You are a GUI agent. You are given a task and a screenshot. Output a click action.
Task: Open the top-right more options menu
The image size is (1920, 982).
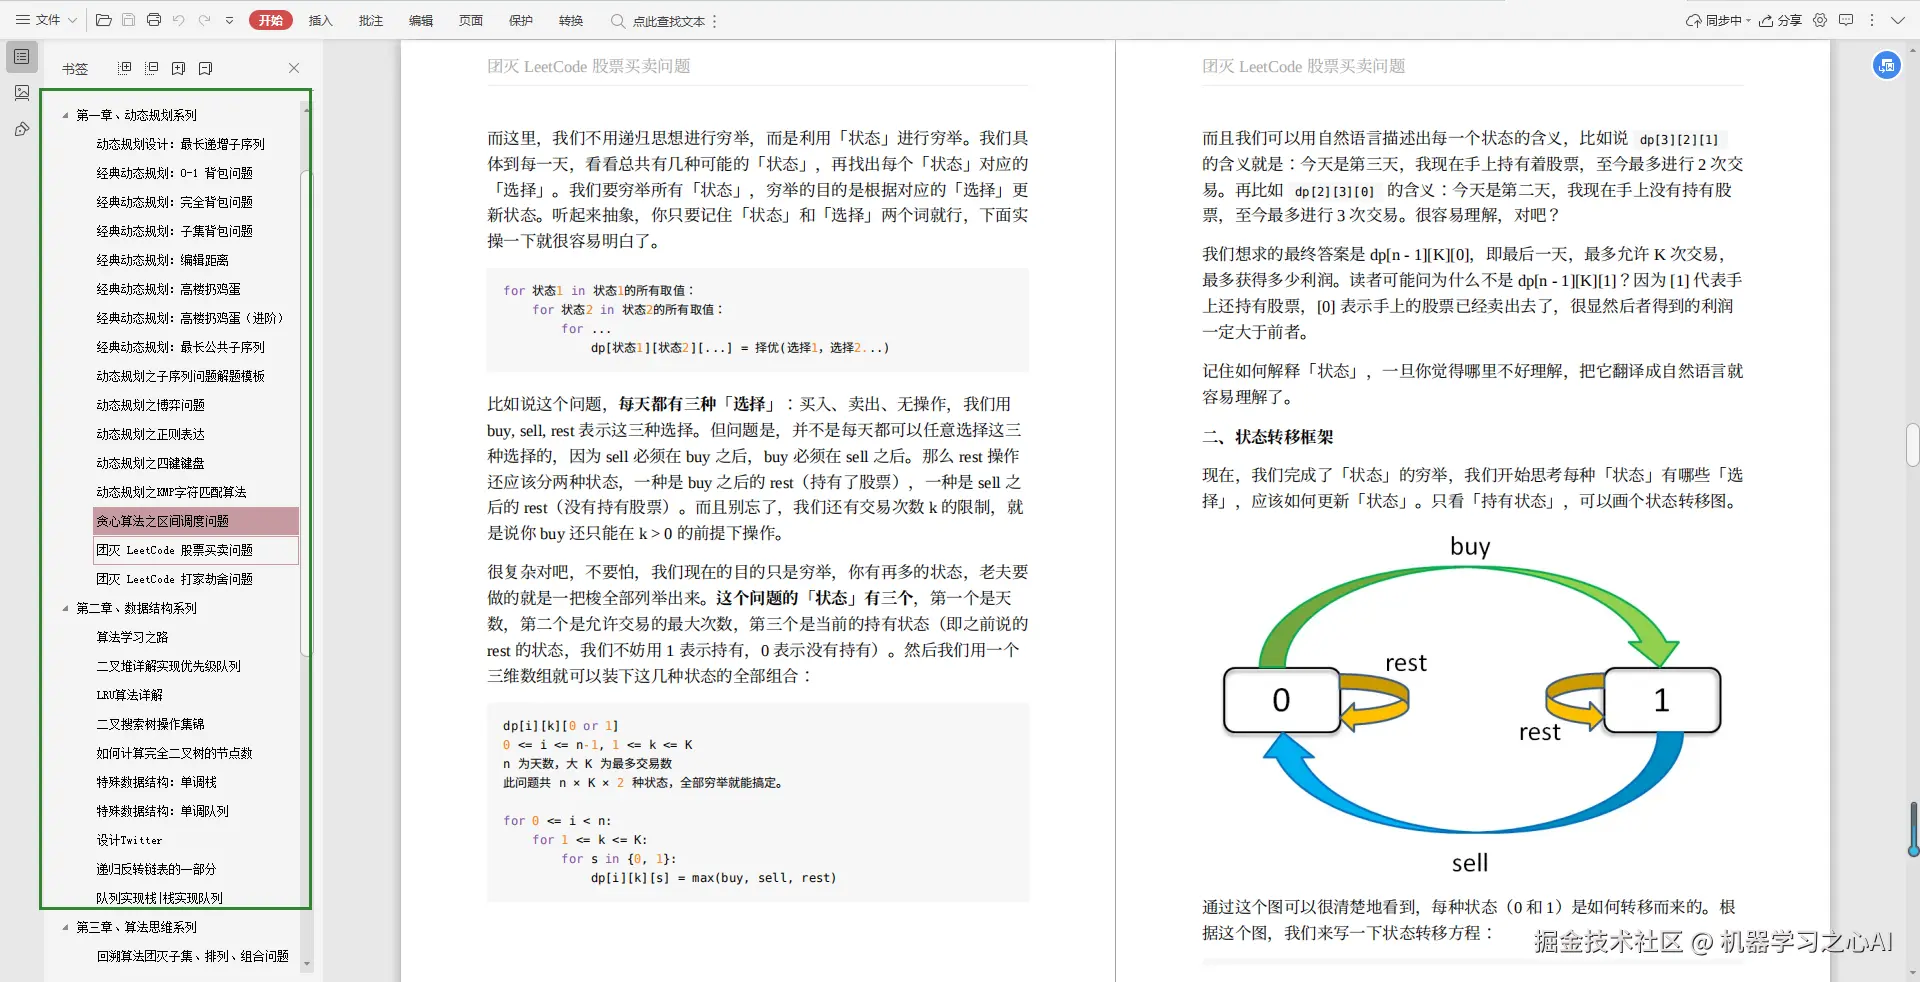coord(1872,20)
